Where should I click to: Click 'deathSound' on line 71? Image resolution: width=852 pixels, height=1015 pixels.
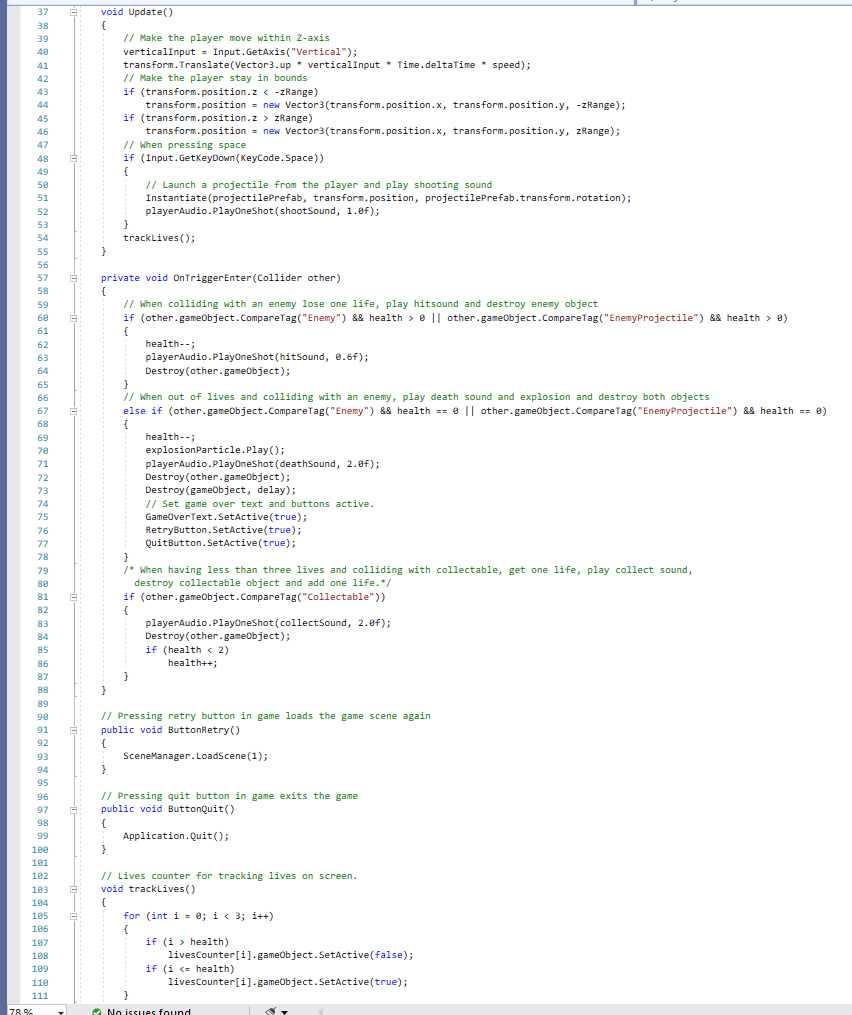(308, 463)
